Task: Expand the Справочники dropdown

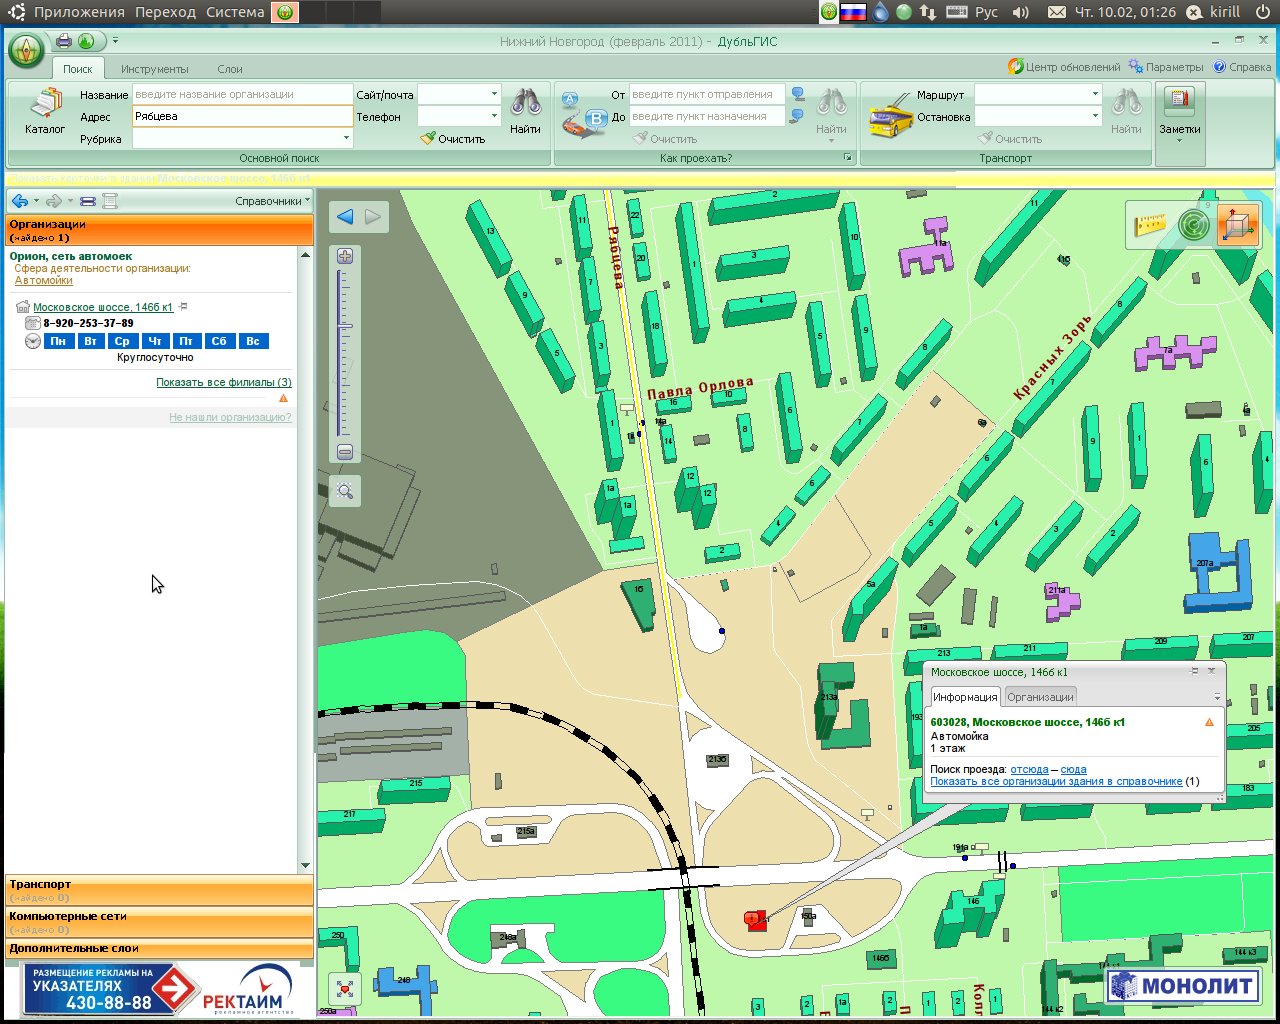Action: point(272,201)
